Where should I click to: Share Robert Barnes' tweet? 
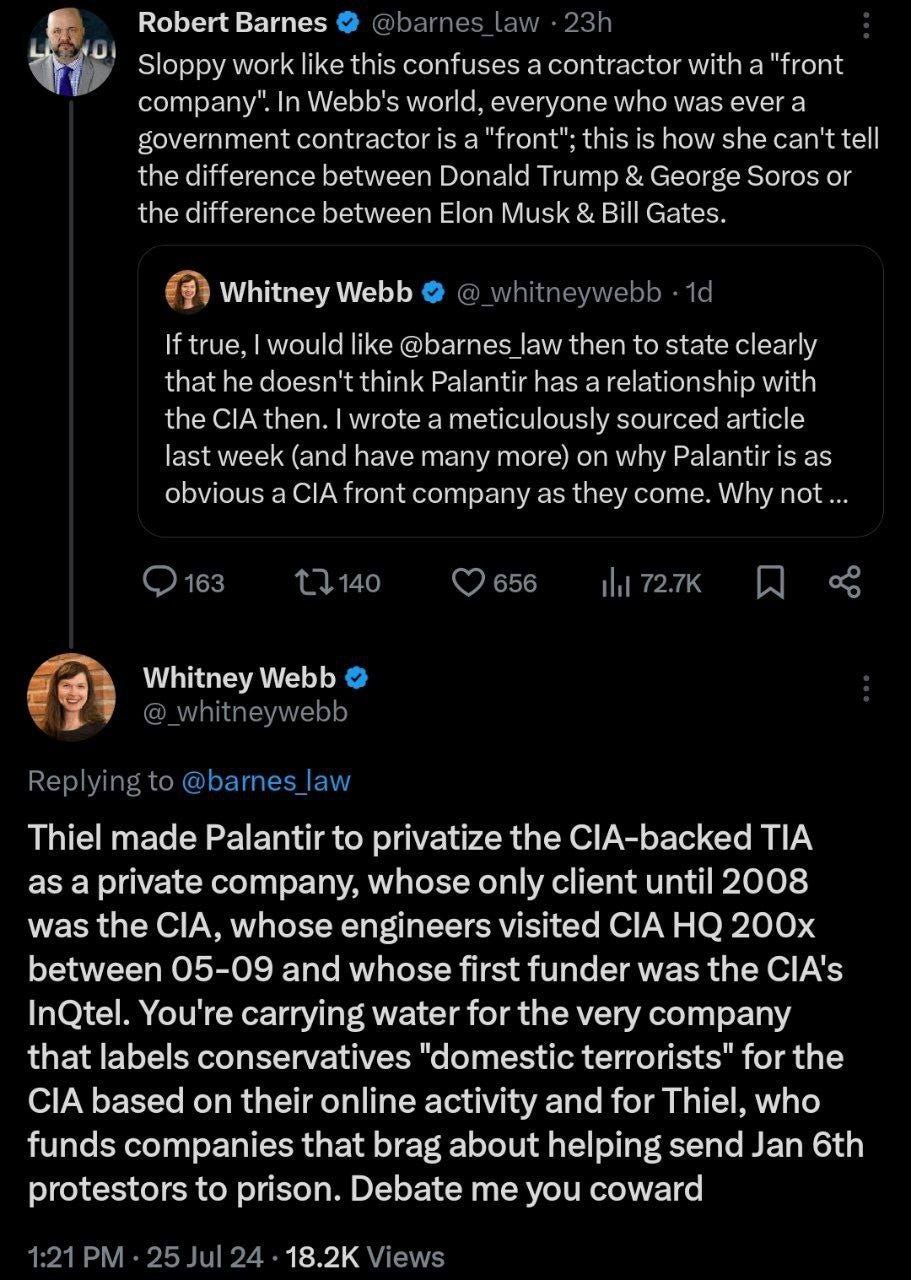[845, 582]
